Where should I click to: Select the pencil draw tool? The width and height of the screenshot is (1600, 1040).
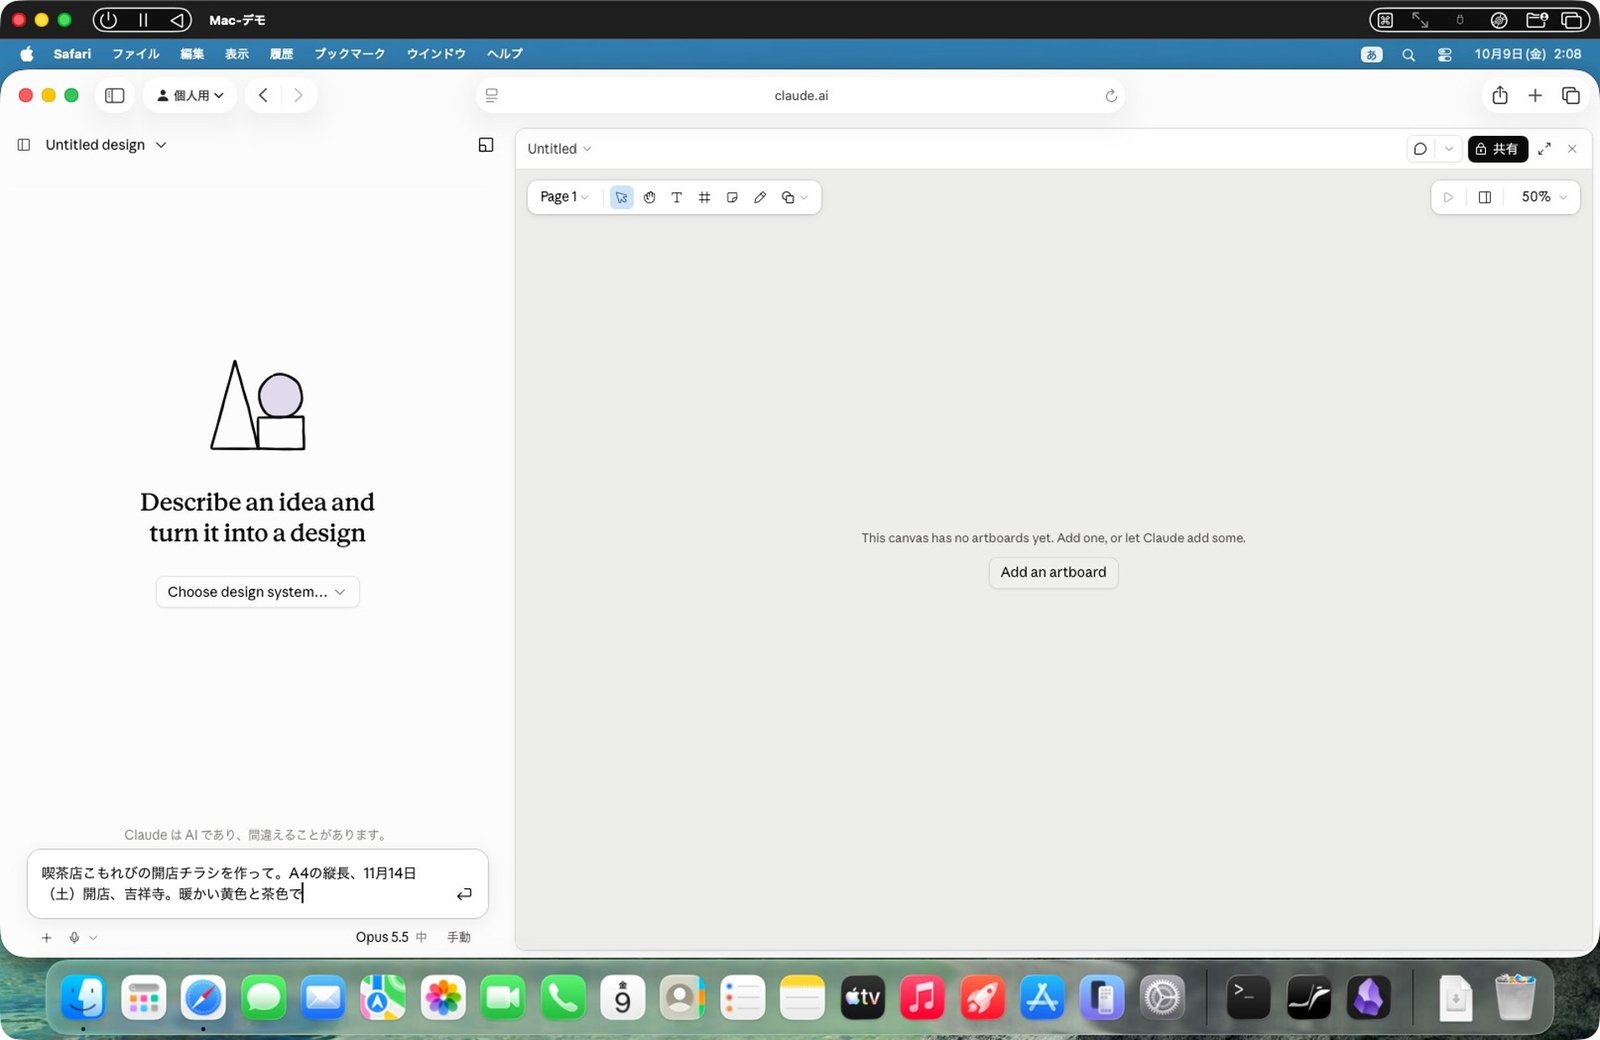click(760, 197)
